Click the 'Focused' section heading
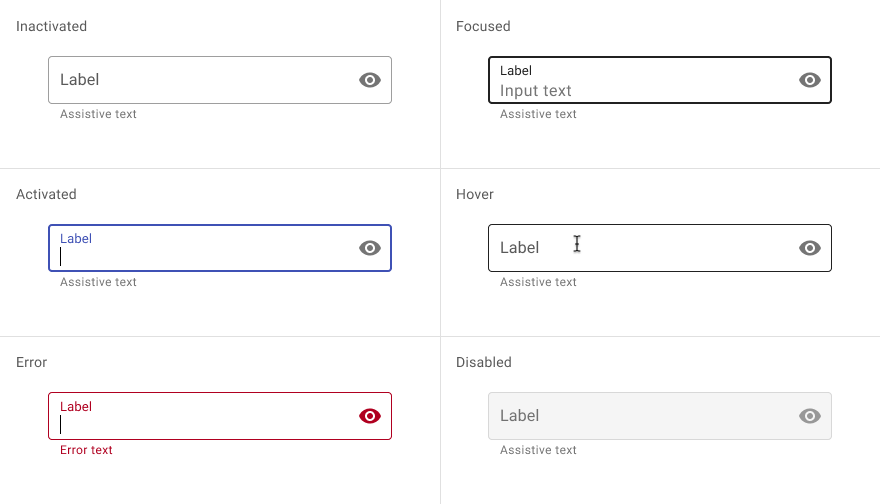Screen dimensions: 880x504 (483, 26)
